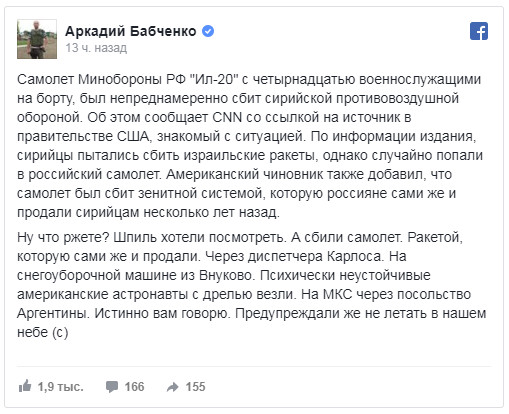The width and height of the screenshot is (509, 414).
Task: Open the 155 shares count
Action: coord(195,387)
